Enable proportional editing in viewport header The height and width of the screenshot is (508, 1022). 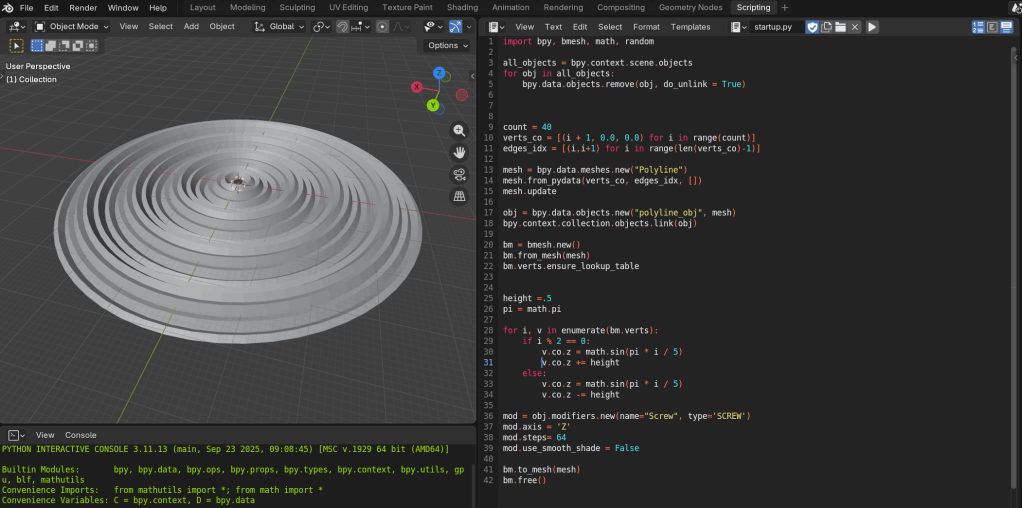382,27
